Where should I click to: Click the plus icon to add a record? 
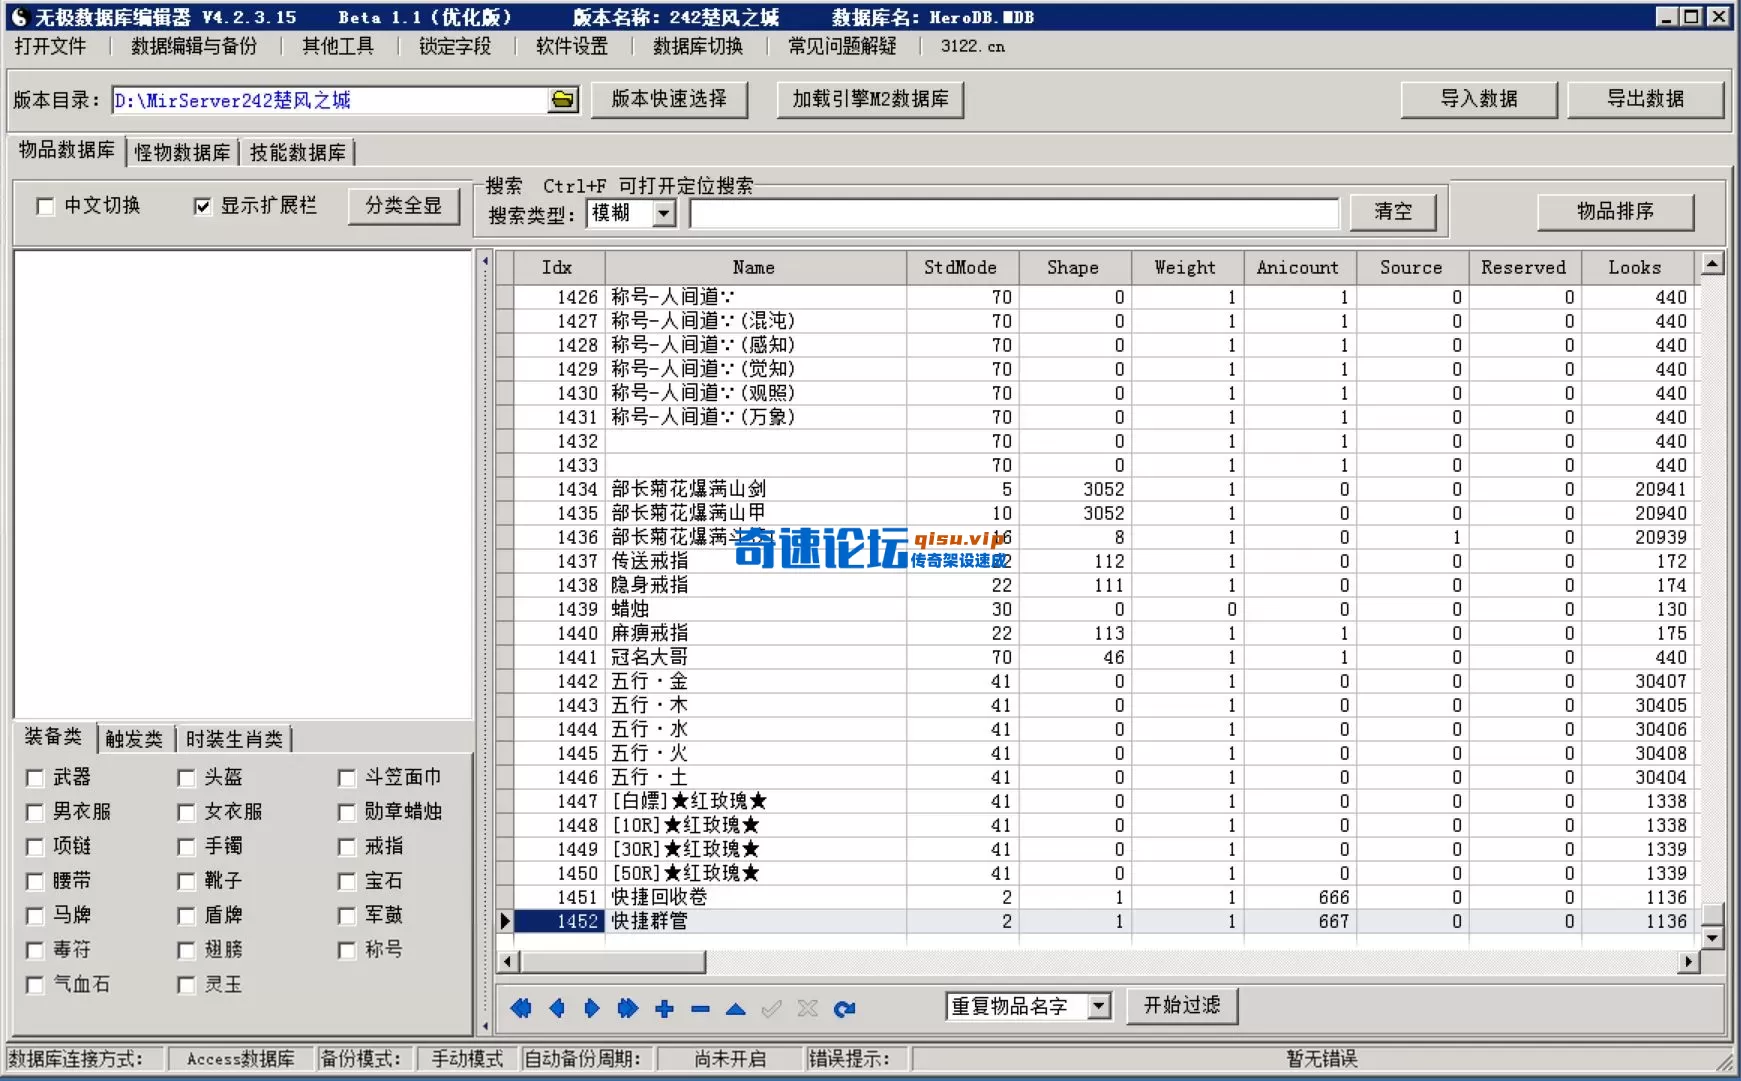click(x=664, y=1009)
